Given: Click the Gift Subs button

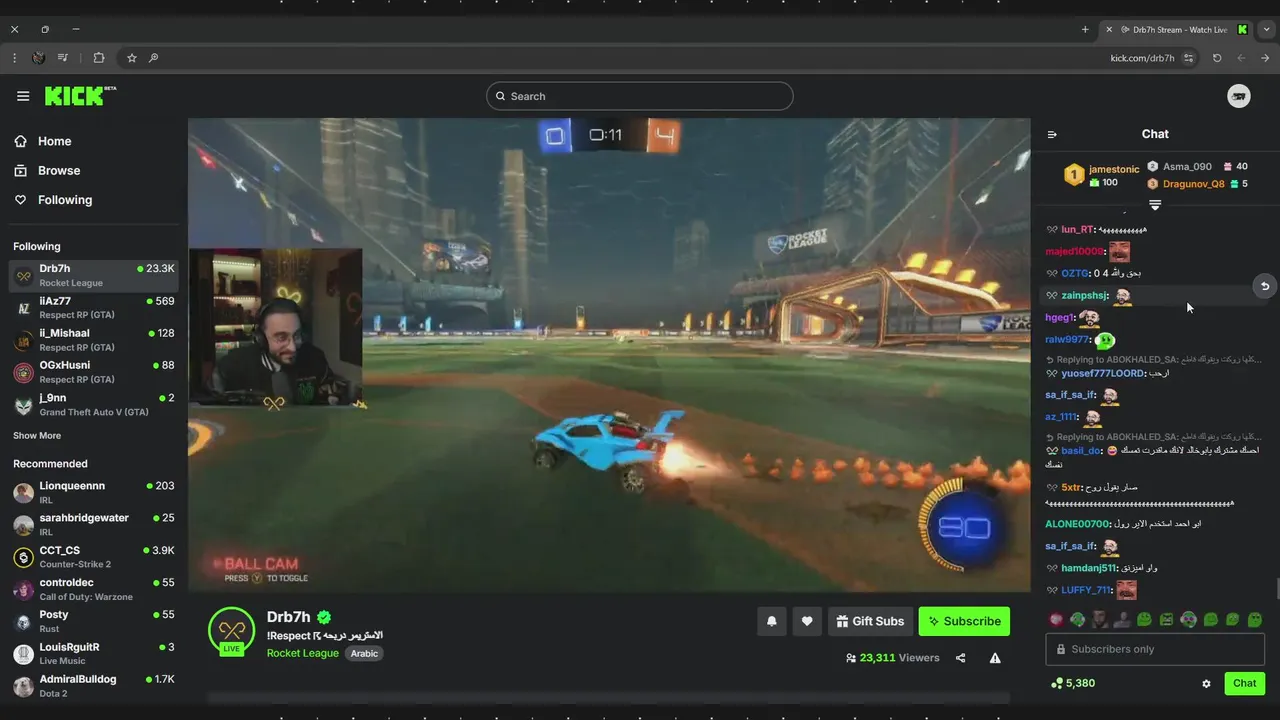Looking at the screenshot, I should pyautogui.click(x=870, y=621).
